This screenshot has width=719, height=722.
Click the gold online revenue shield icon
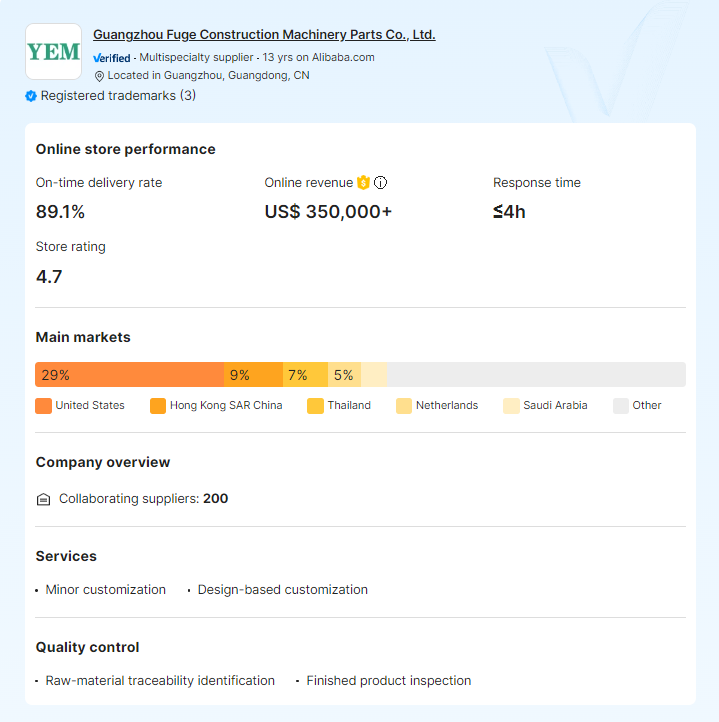pyautogui.click(x=363, y=183)
